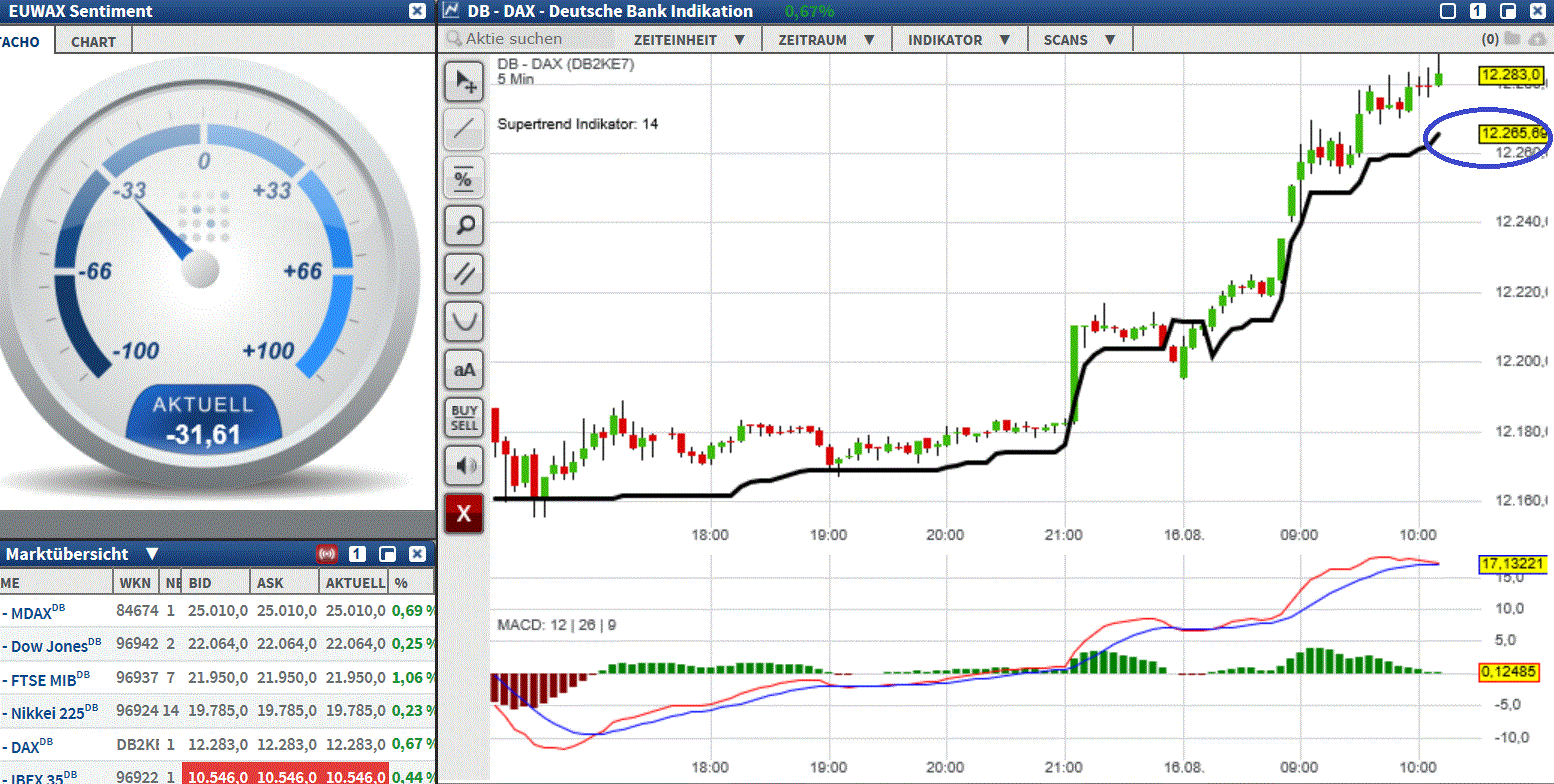Click the BUY SELL button

tap(463, 417)
